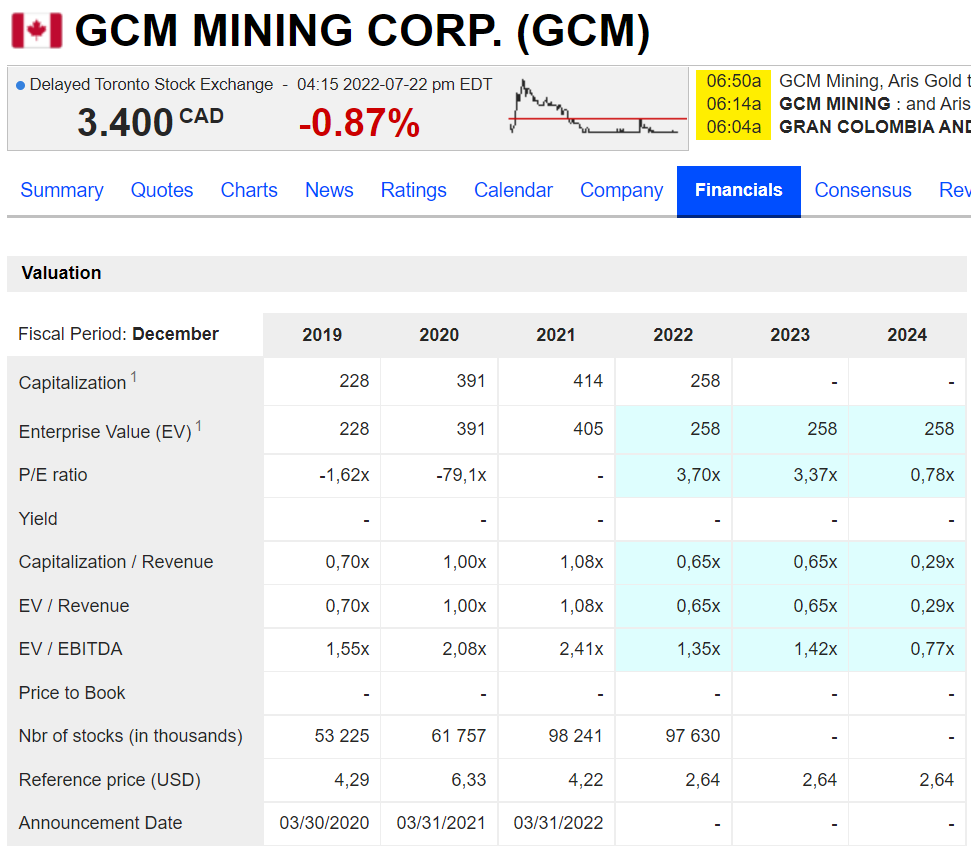971x850 pixels.
Task: Click the Enterprise Value (EV) footnote marker
Action: point(199,425)
